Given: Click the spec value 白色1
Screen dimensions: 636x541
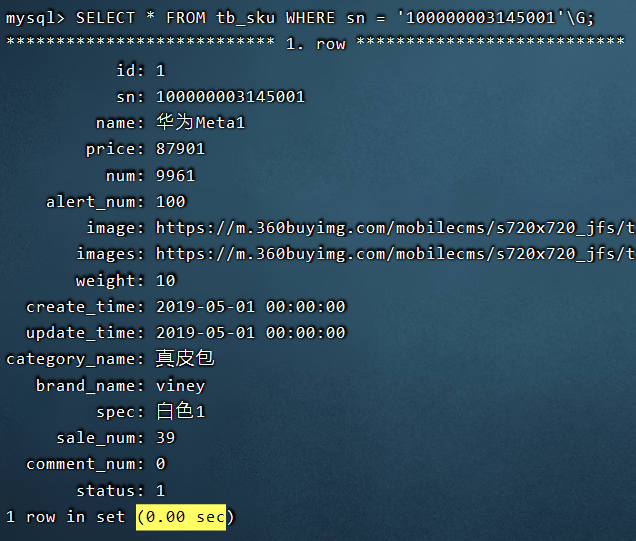Looking at the screenshot, I should pos(180,411).
